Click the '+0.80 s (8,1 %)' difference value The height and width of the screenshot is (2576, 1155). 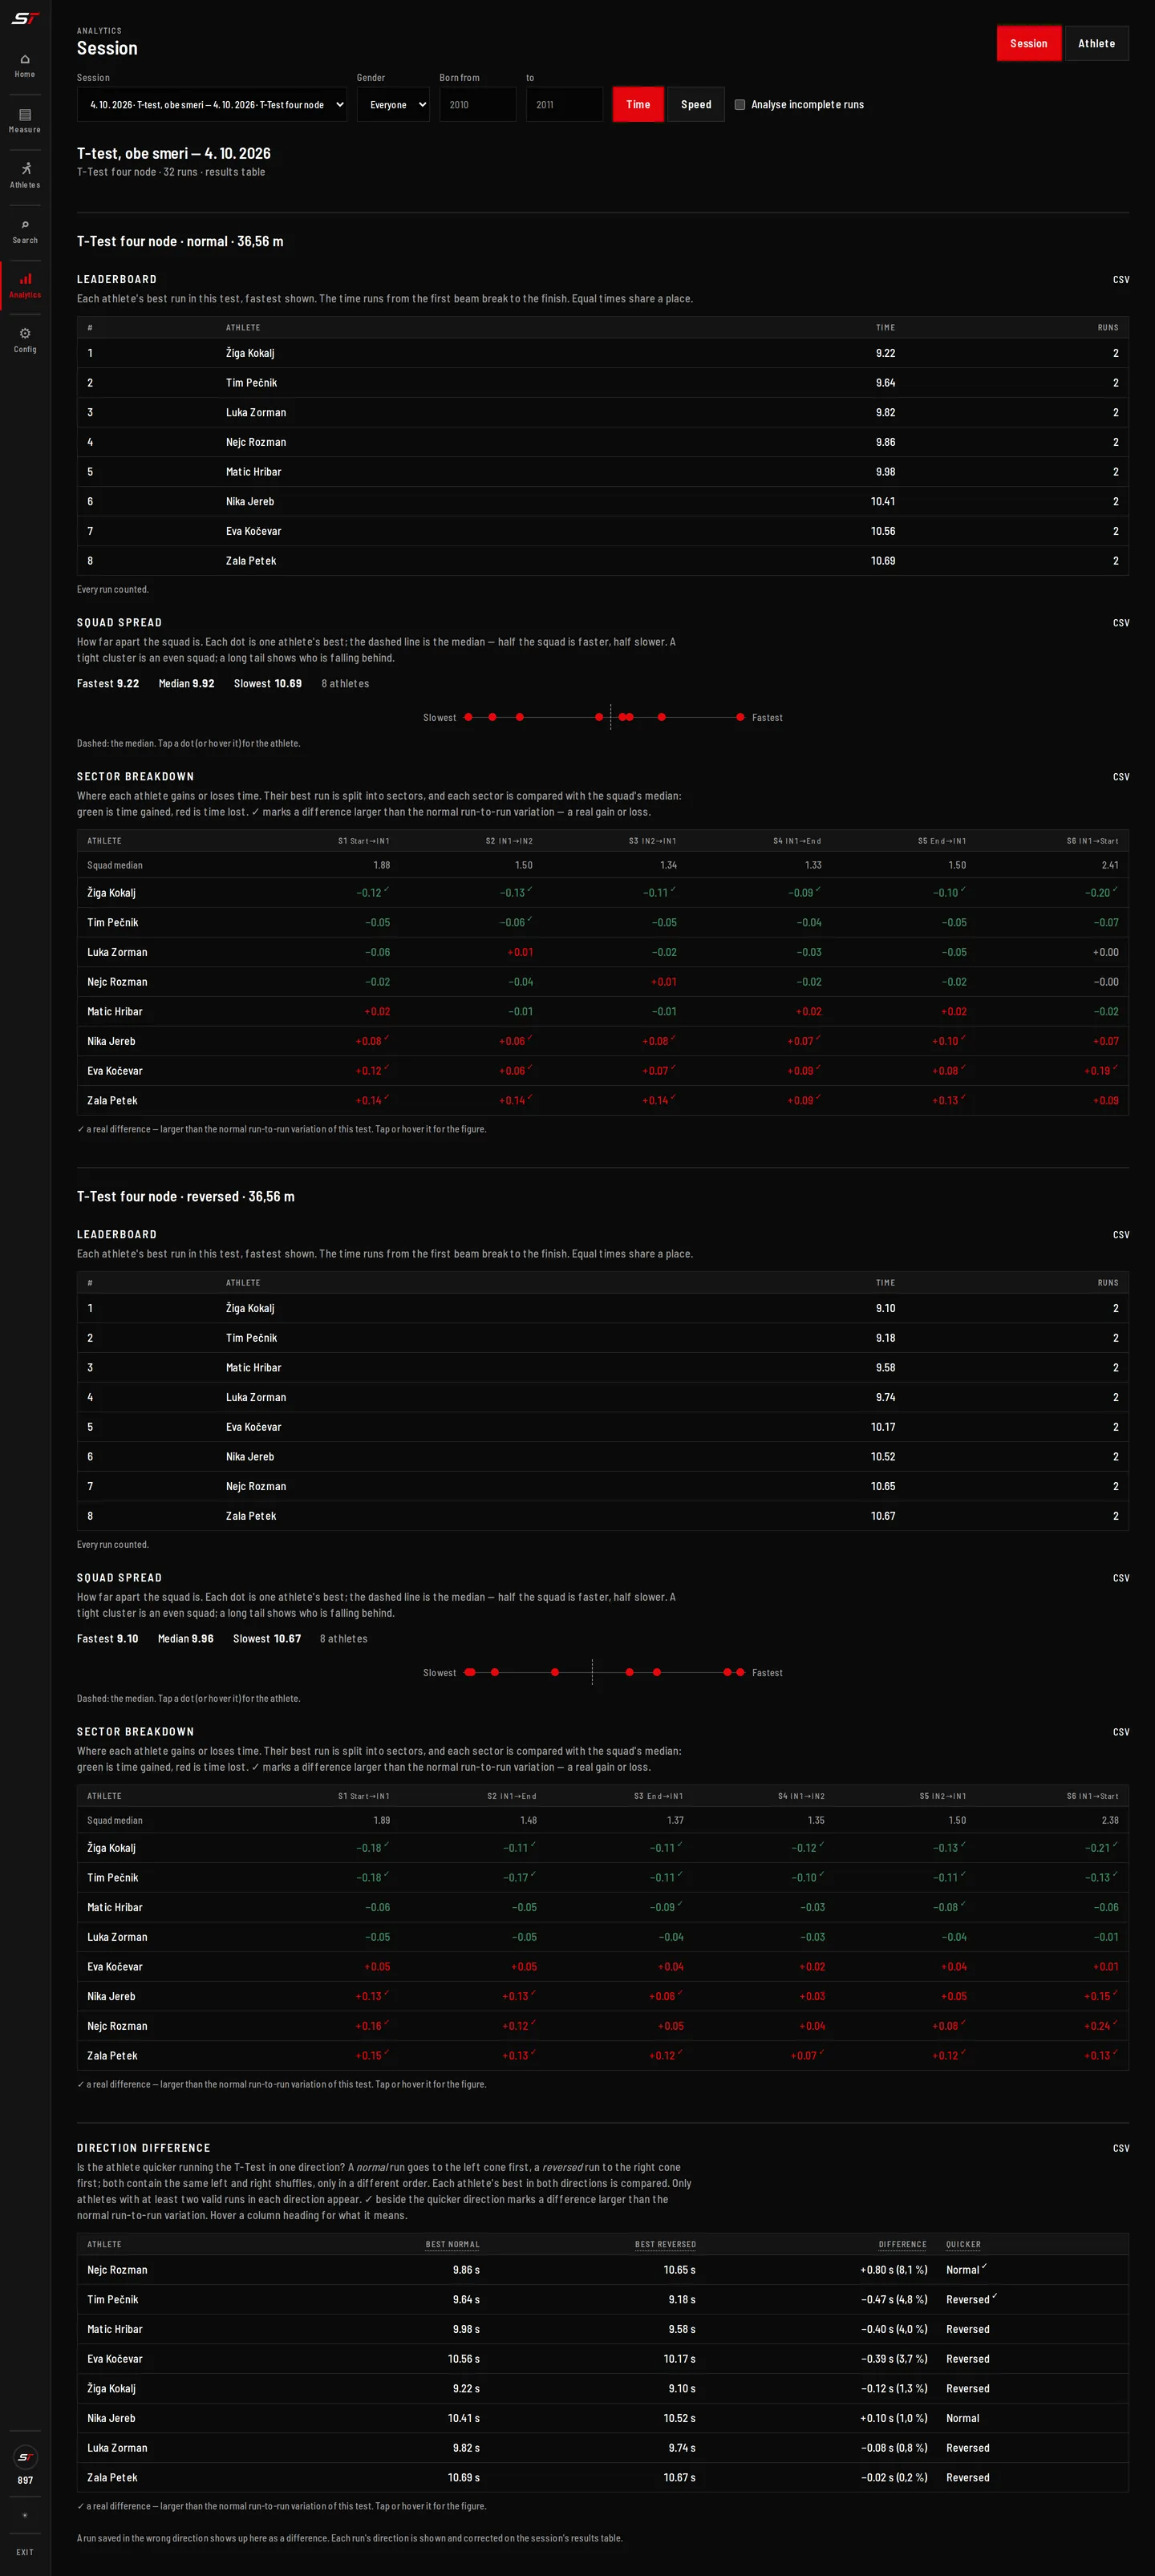pyautogui.click(x=893, y=2270)
